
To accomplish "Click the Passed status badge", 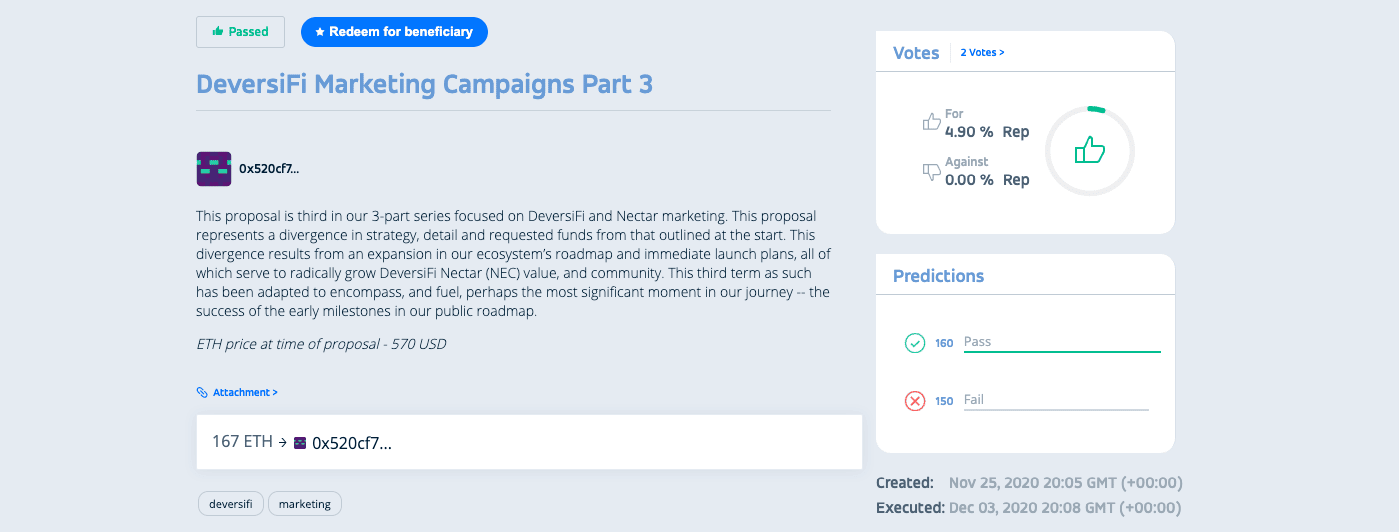I will [x=240, y=32].
